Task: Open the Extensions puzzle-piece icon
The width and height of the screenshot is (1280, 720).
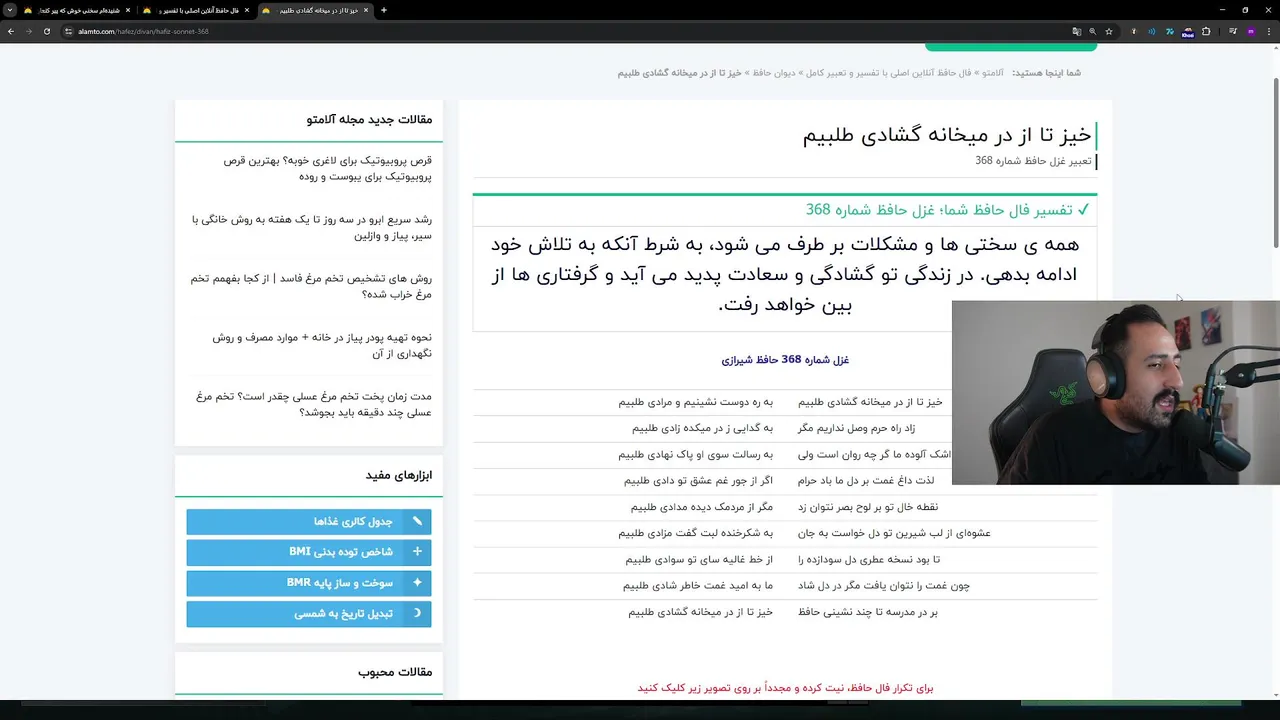Action: [1206, 31]
